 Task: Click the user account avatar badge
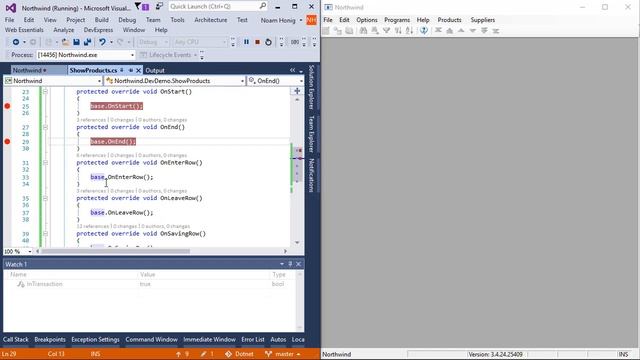(x=311, y=20)
